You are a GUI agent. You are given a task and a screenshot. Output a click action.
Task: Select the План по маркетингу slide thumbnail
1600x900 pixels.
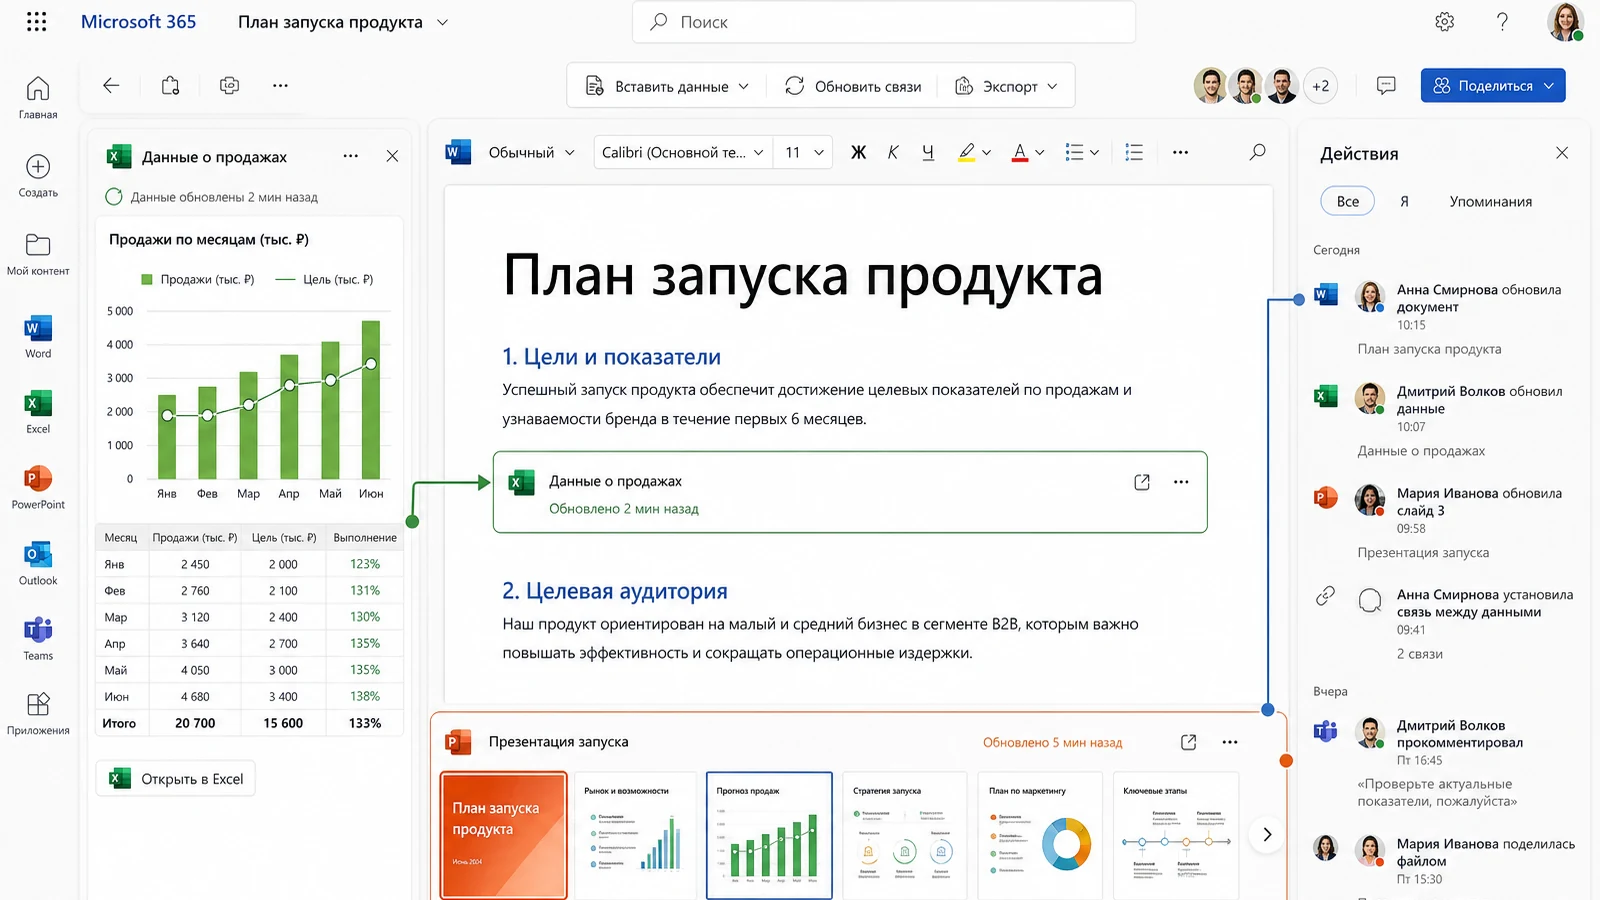point(1040,835)
